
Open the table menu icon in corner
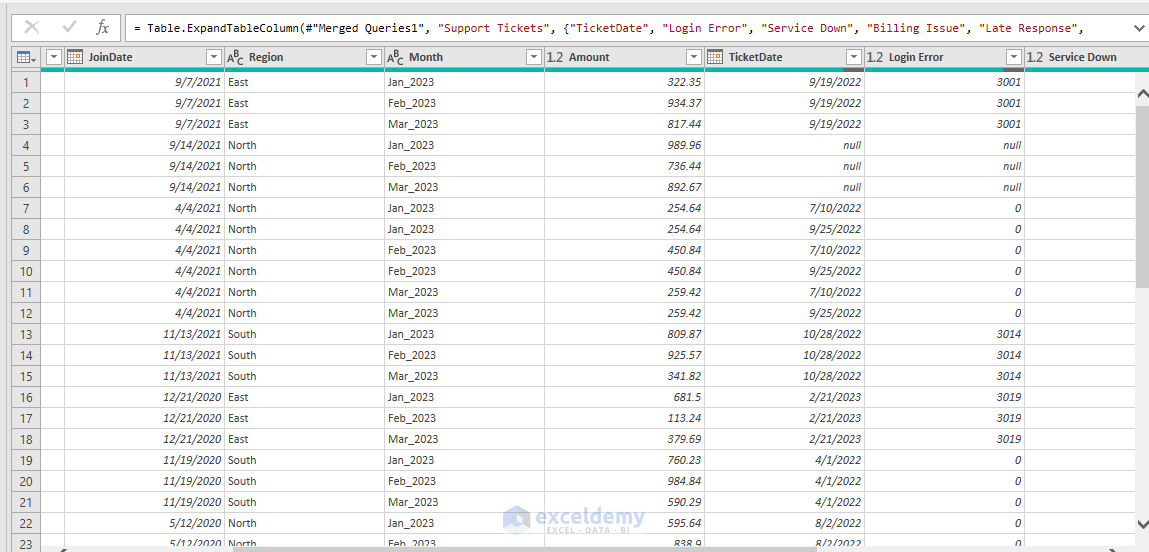(26, 57)
